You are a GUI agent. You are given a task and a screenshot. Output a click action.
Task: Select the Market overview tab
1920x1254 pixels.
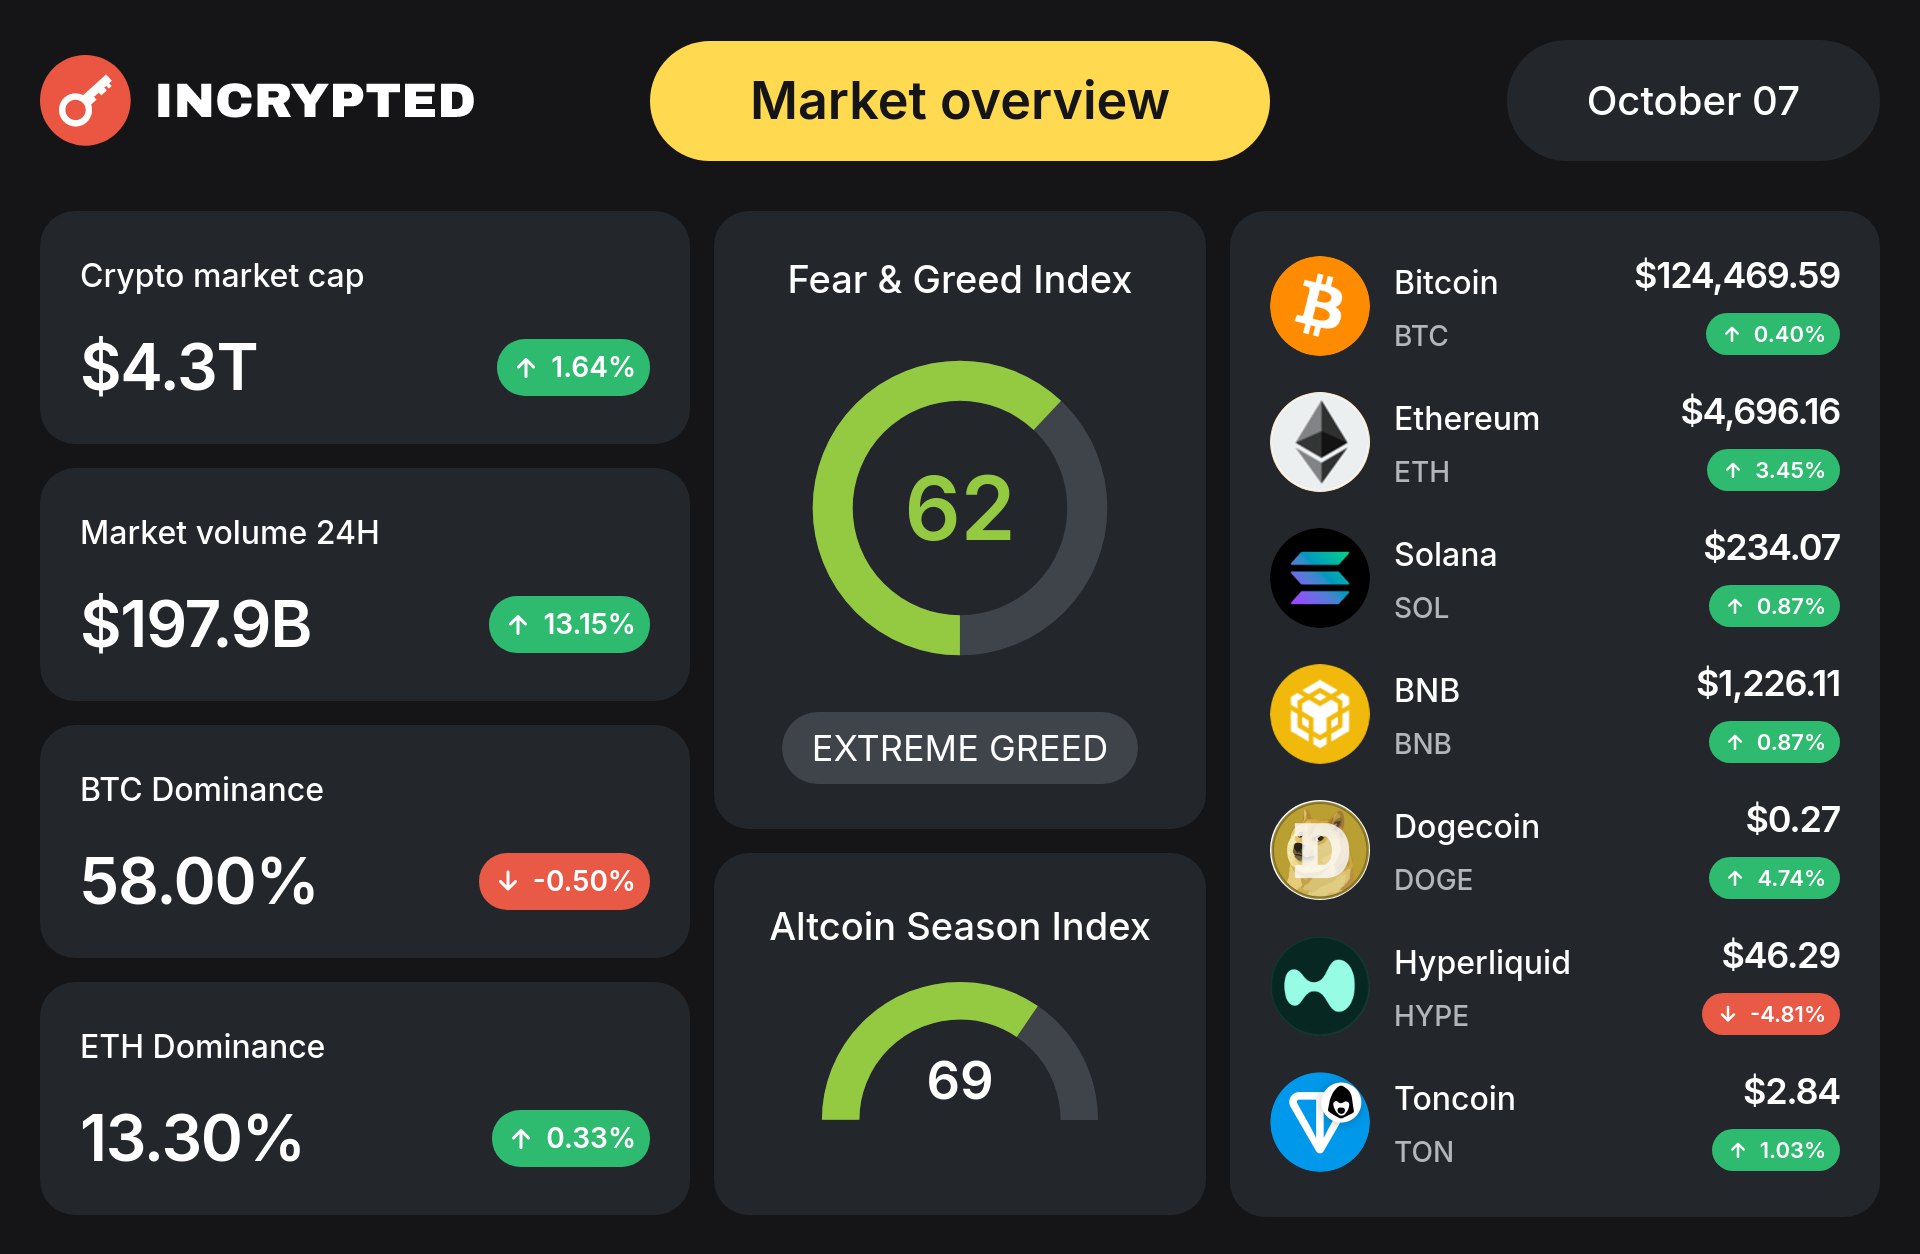coord(959,101)
